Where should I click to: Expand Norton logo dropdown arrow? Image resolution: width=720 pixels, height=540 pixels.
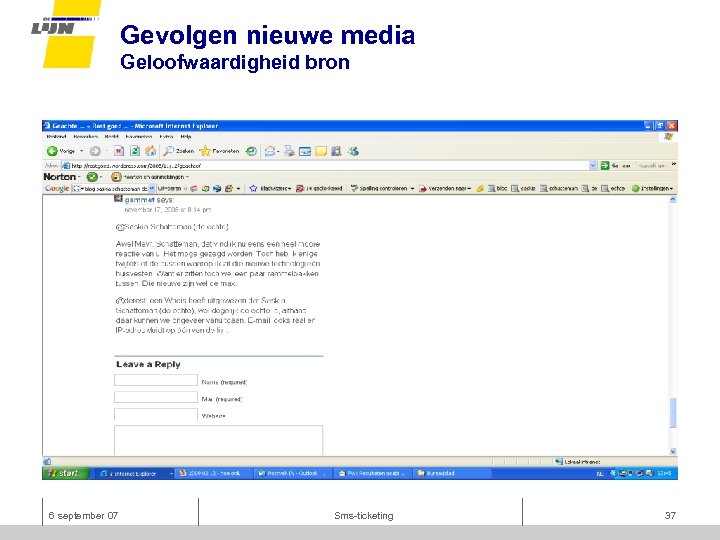point(80,177)
